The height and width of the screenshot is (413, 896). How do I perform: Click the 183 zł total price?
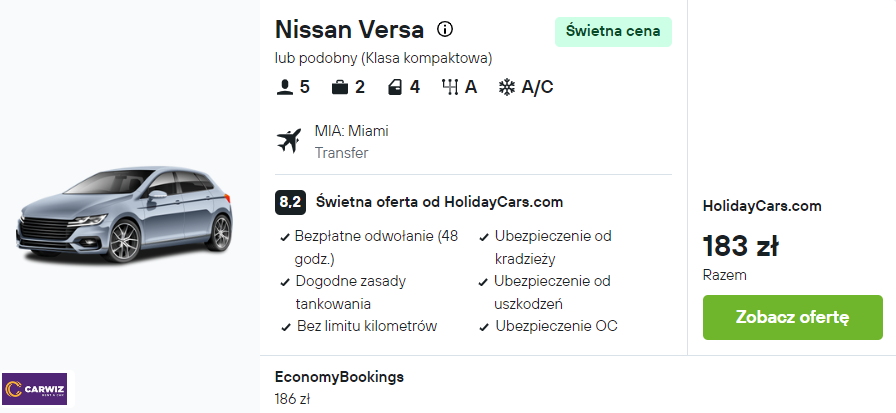(740, 246)
